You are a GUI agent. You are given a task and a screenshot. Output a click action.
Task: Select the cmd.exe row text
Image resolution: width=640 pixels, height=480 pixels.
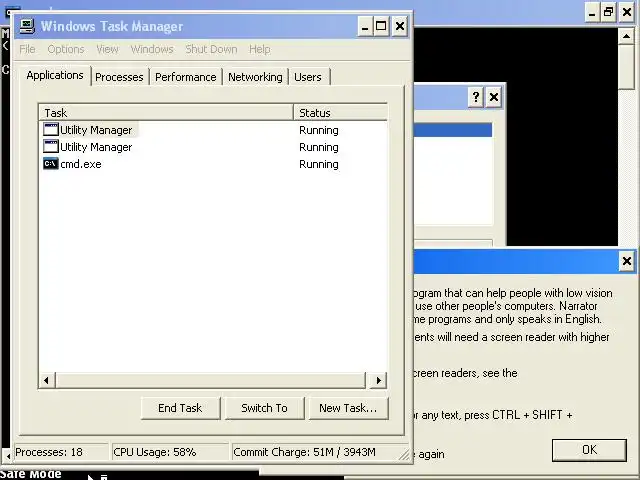tap(81, 164)
